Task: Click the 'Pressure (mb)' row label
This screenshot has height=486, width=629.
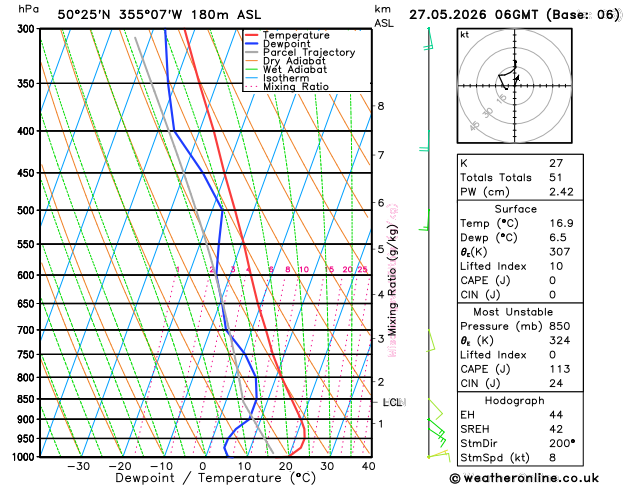Action: click(501, 326)
